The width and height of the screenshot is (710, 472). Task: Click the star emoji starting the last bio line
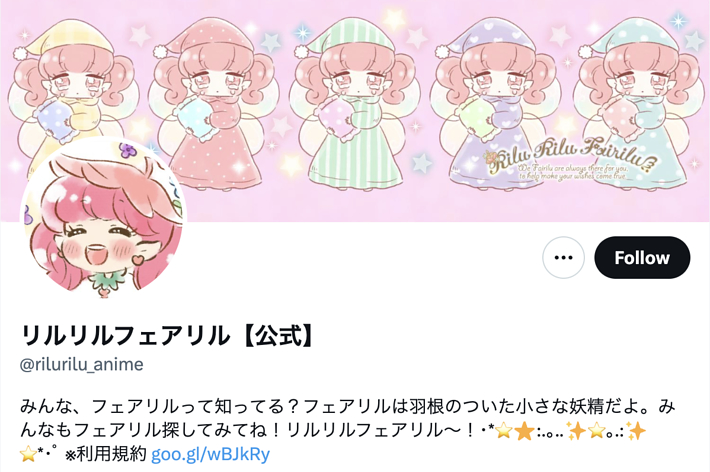point(28,454)
